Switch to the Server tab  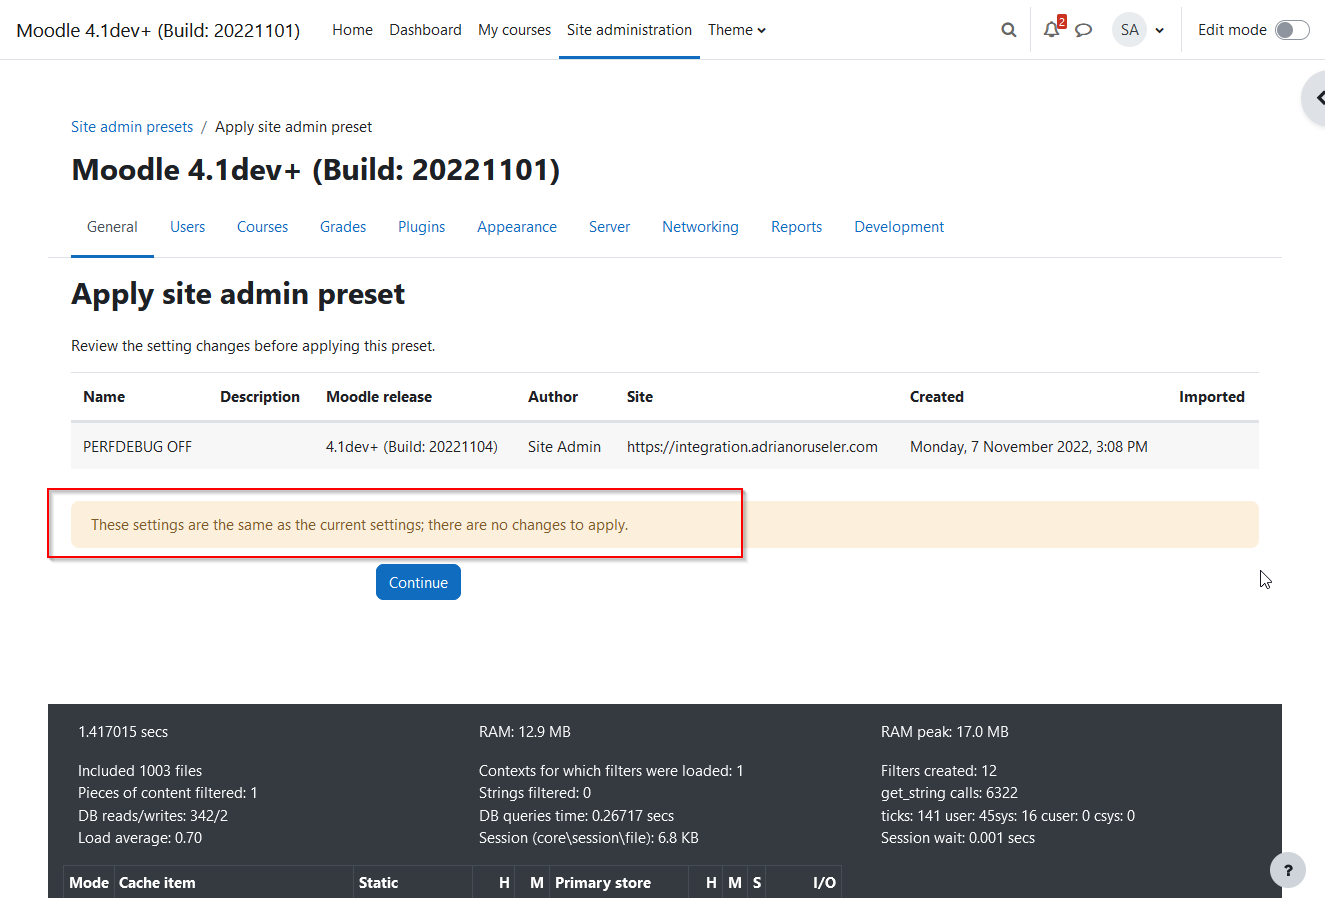pos(609,227)
